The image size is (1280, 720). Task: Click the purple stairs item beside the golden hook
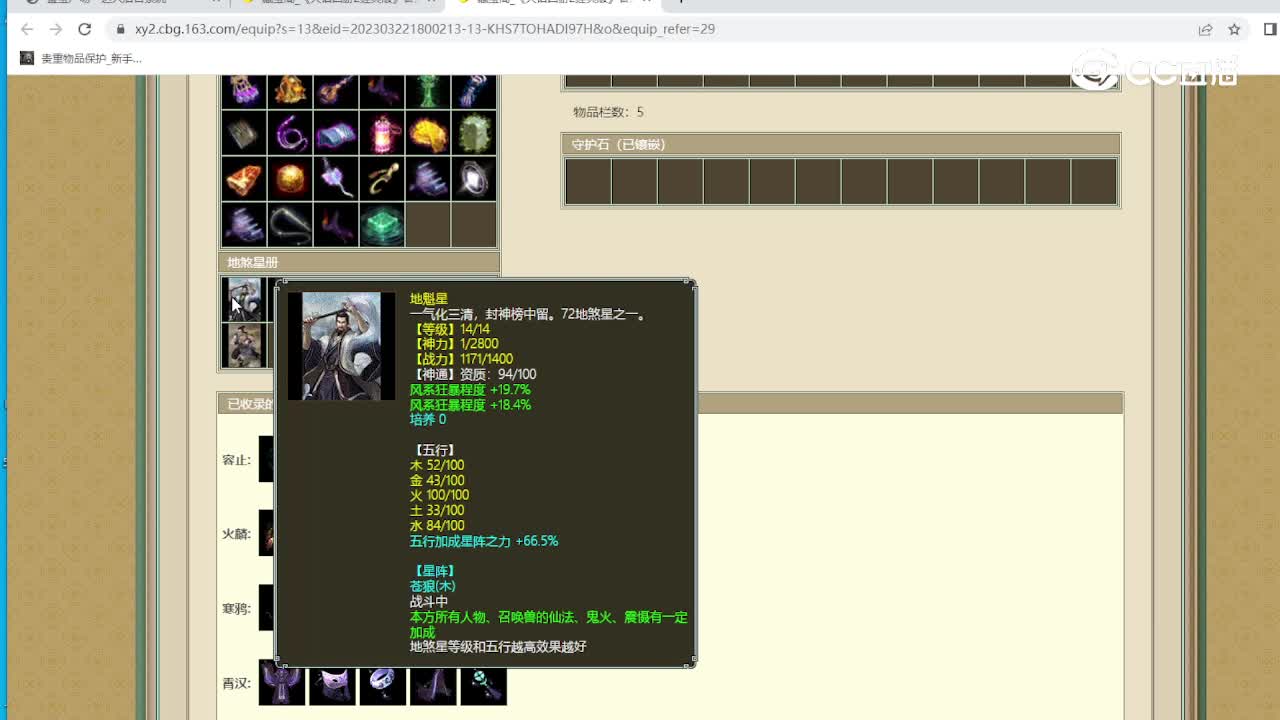coord(428,178)
